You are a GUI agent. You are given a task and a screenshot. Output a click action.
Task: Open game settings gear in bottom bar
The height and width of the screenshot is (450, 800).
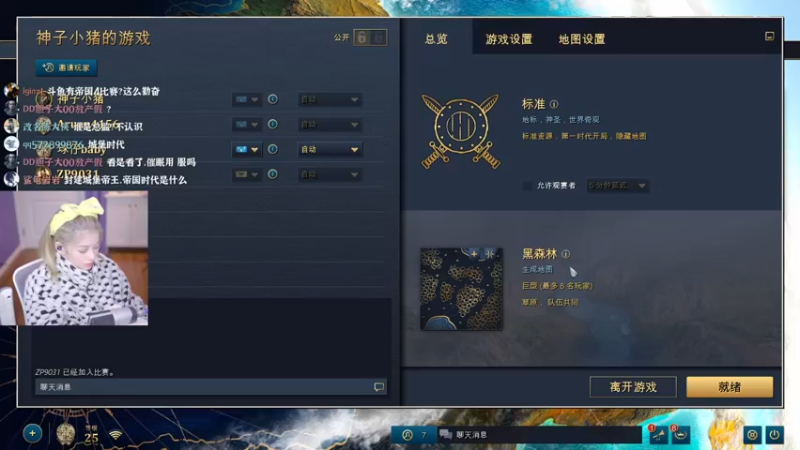(x=752, y=435)
